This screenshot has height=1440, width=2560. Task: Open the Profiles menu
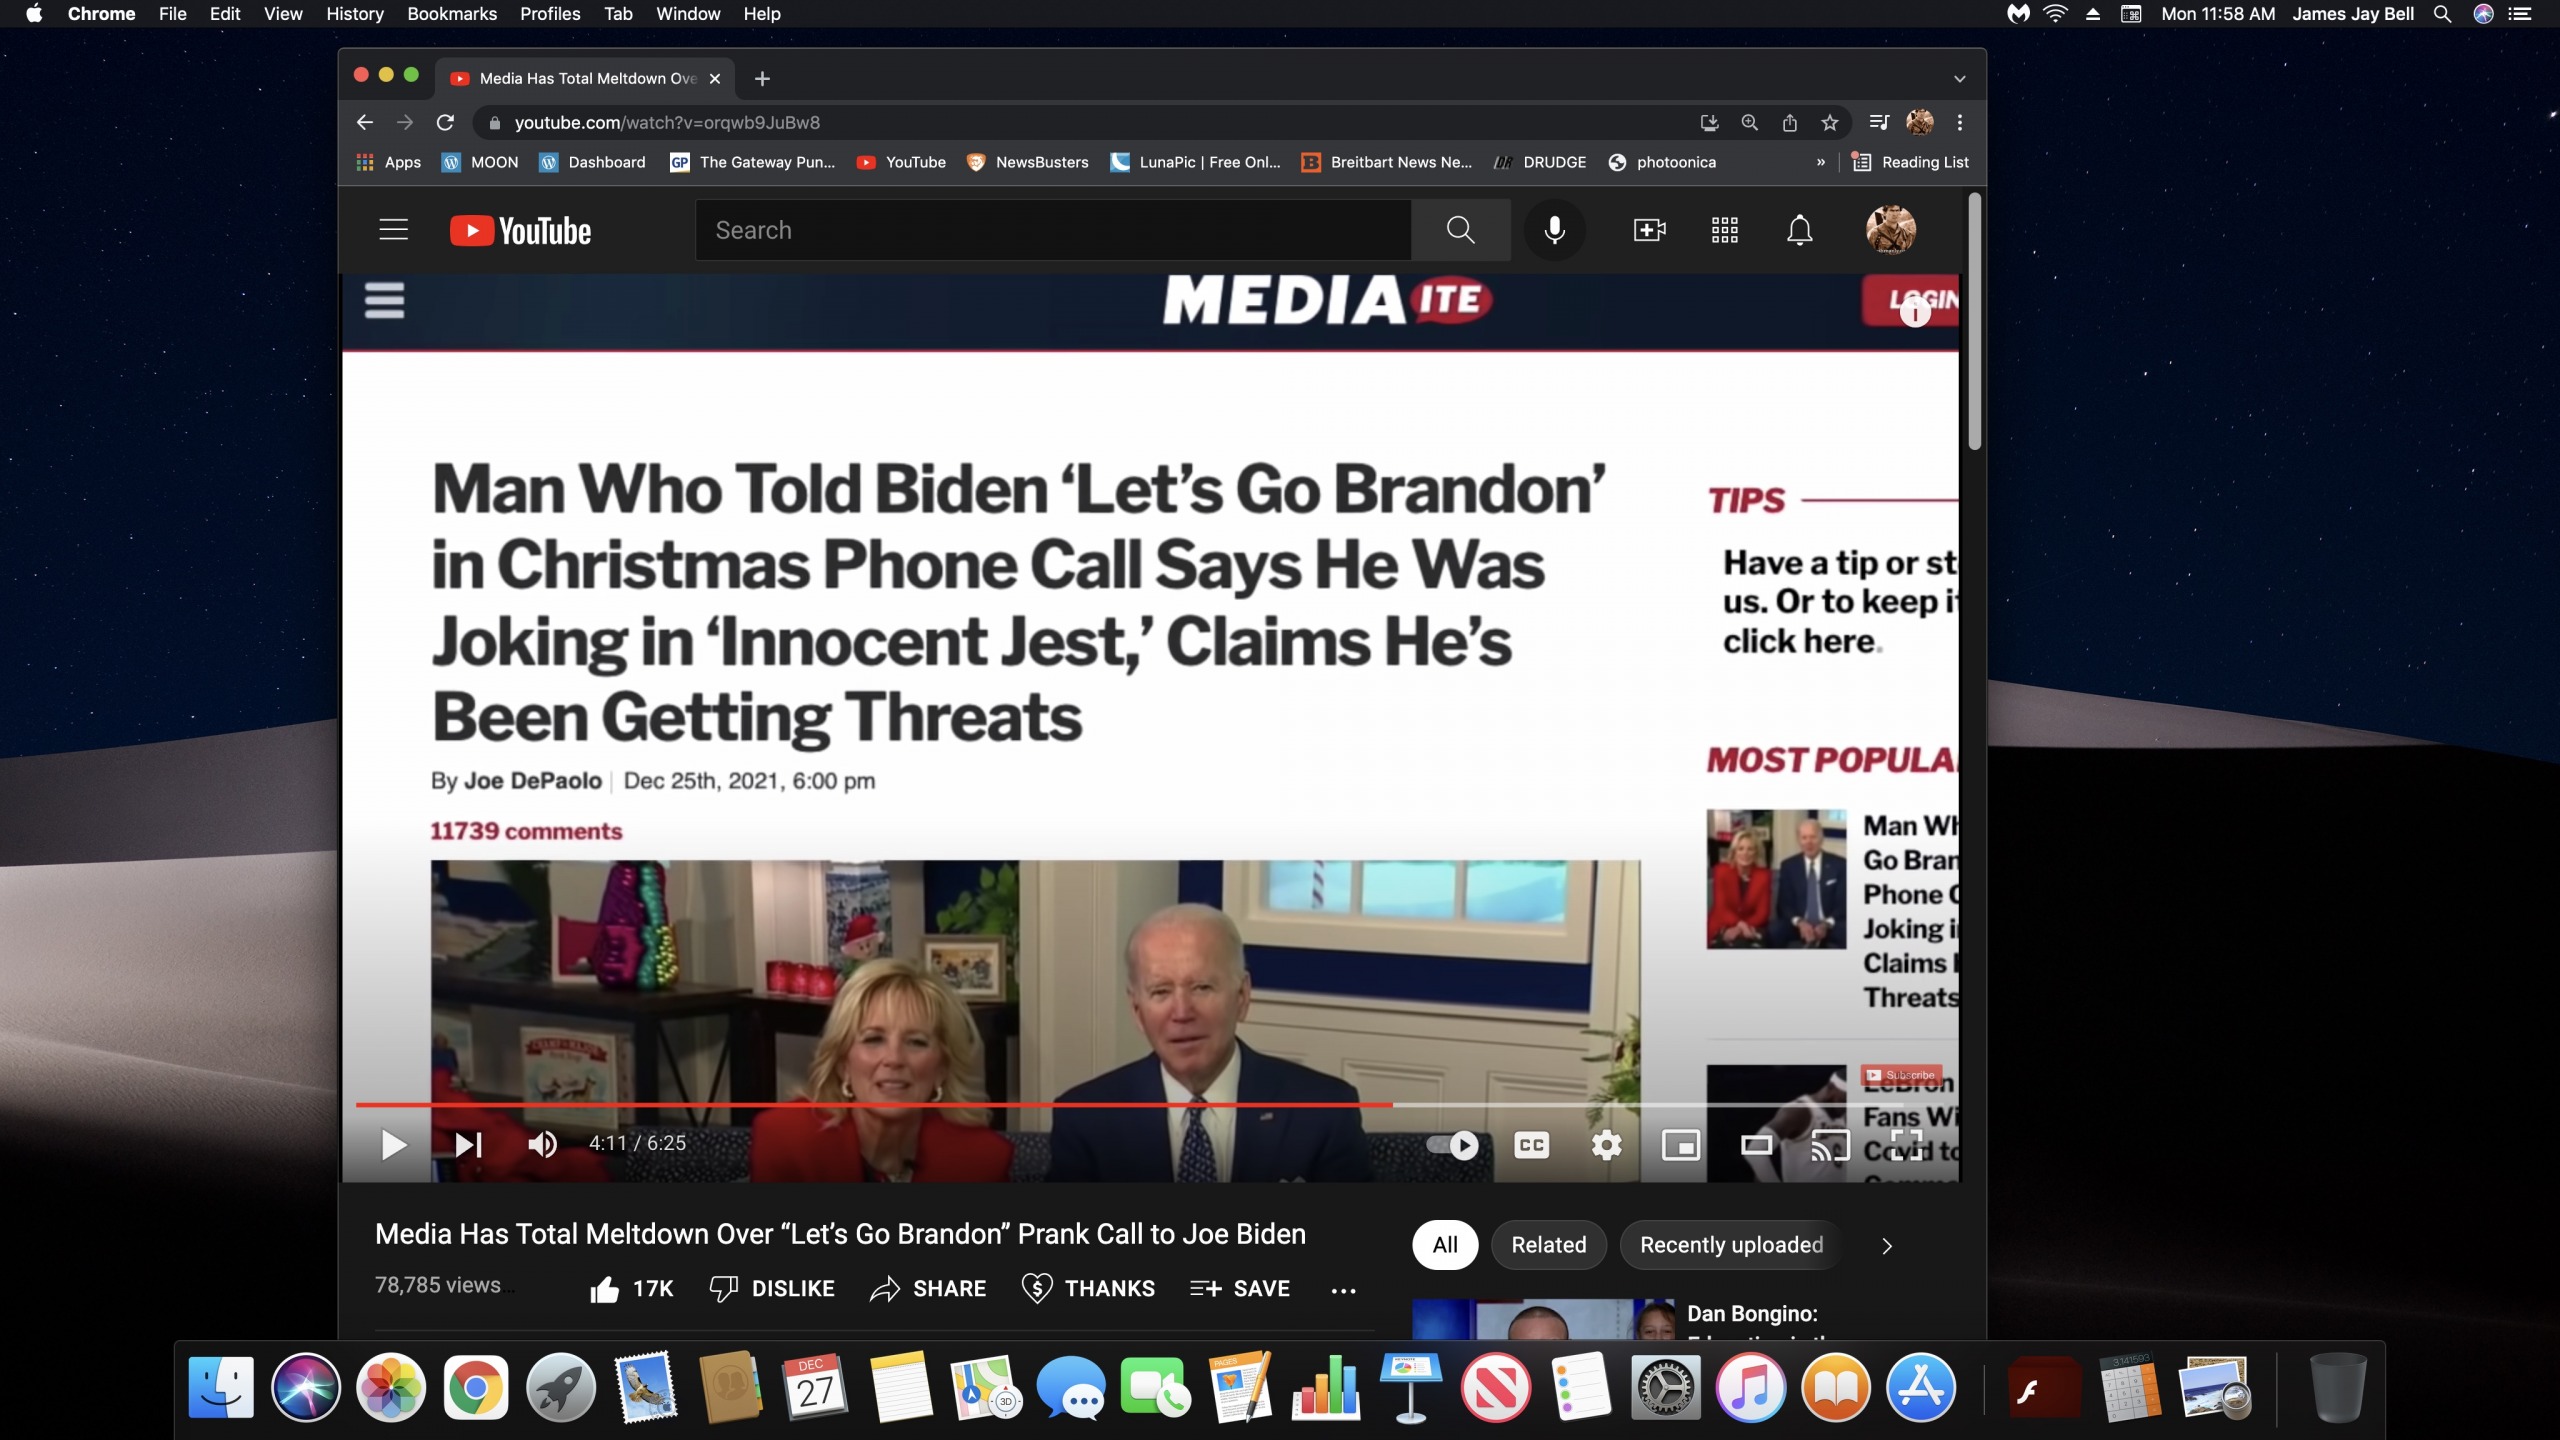tap(550, 14)
